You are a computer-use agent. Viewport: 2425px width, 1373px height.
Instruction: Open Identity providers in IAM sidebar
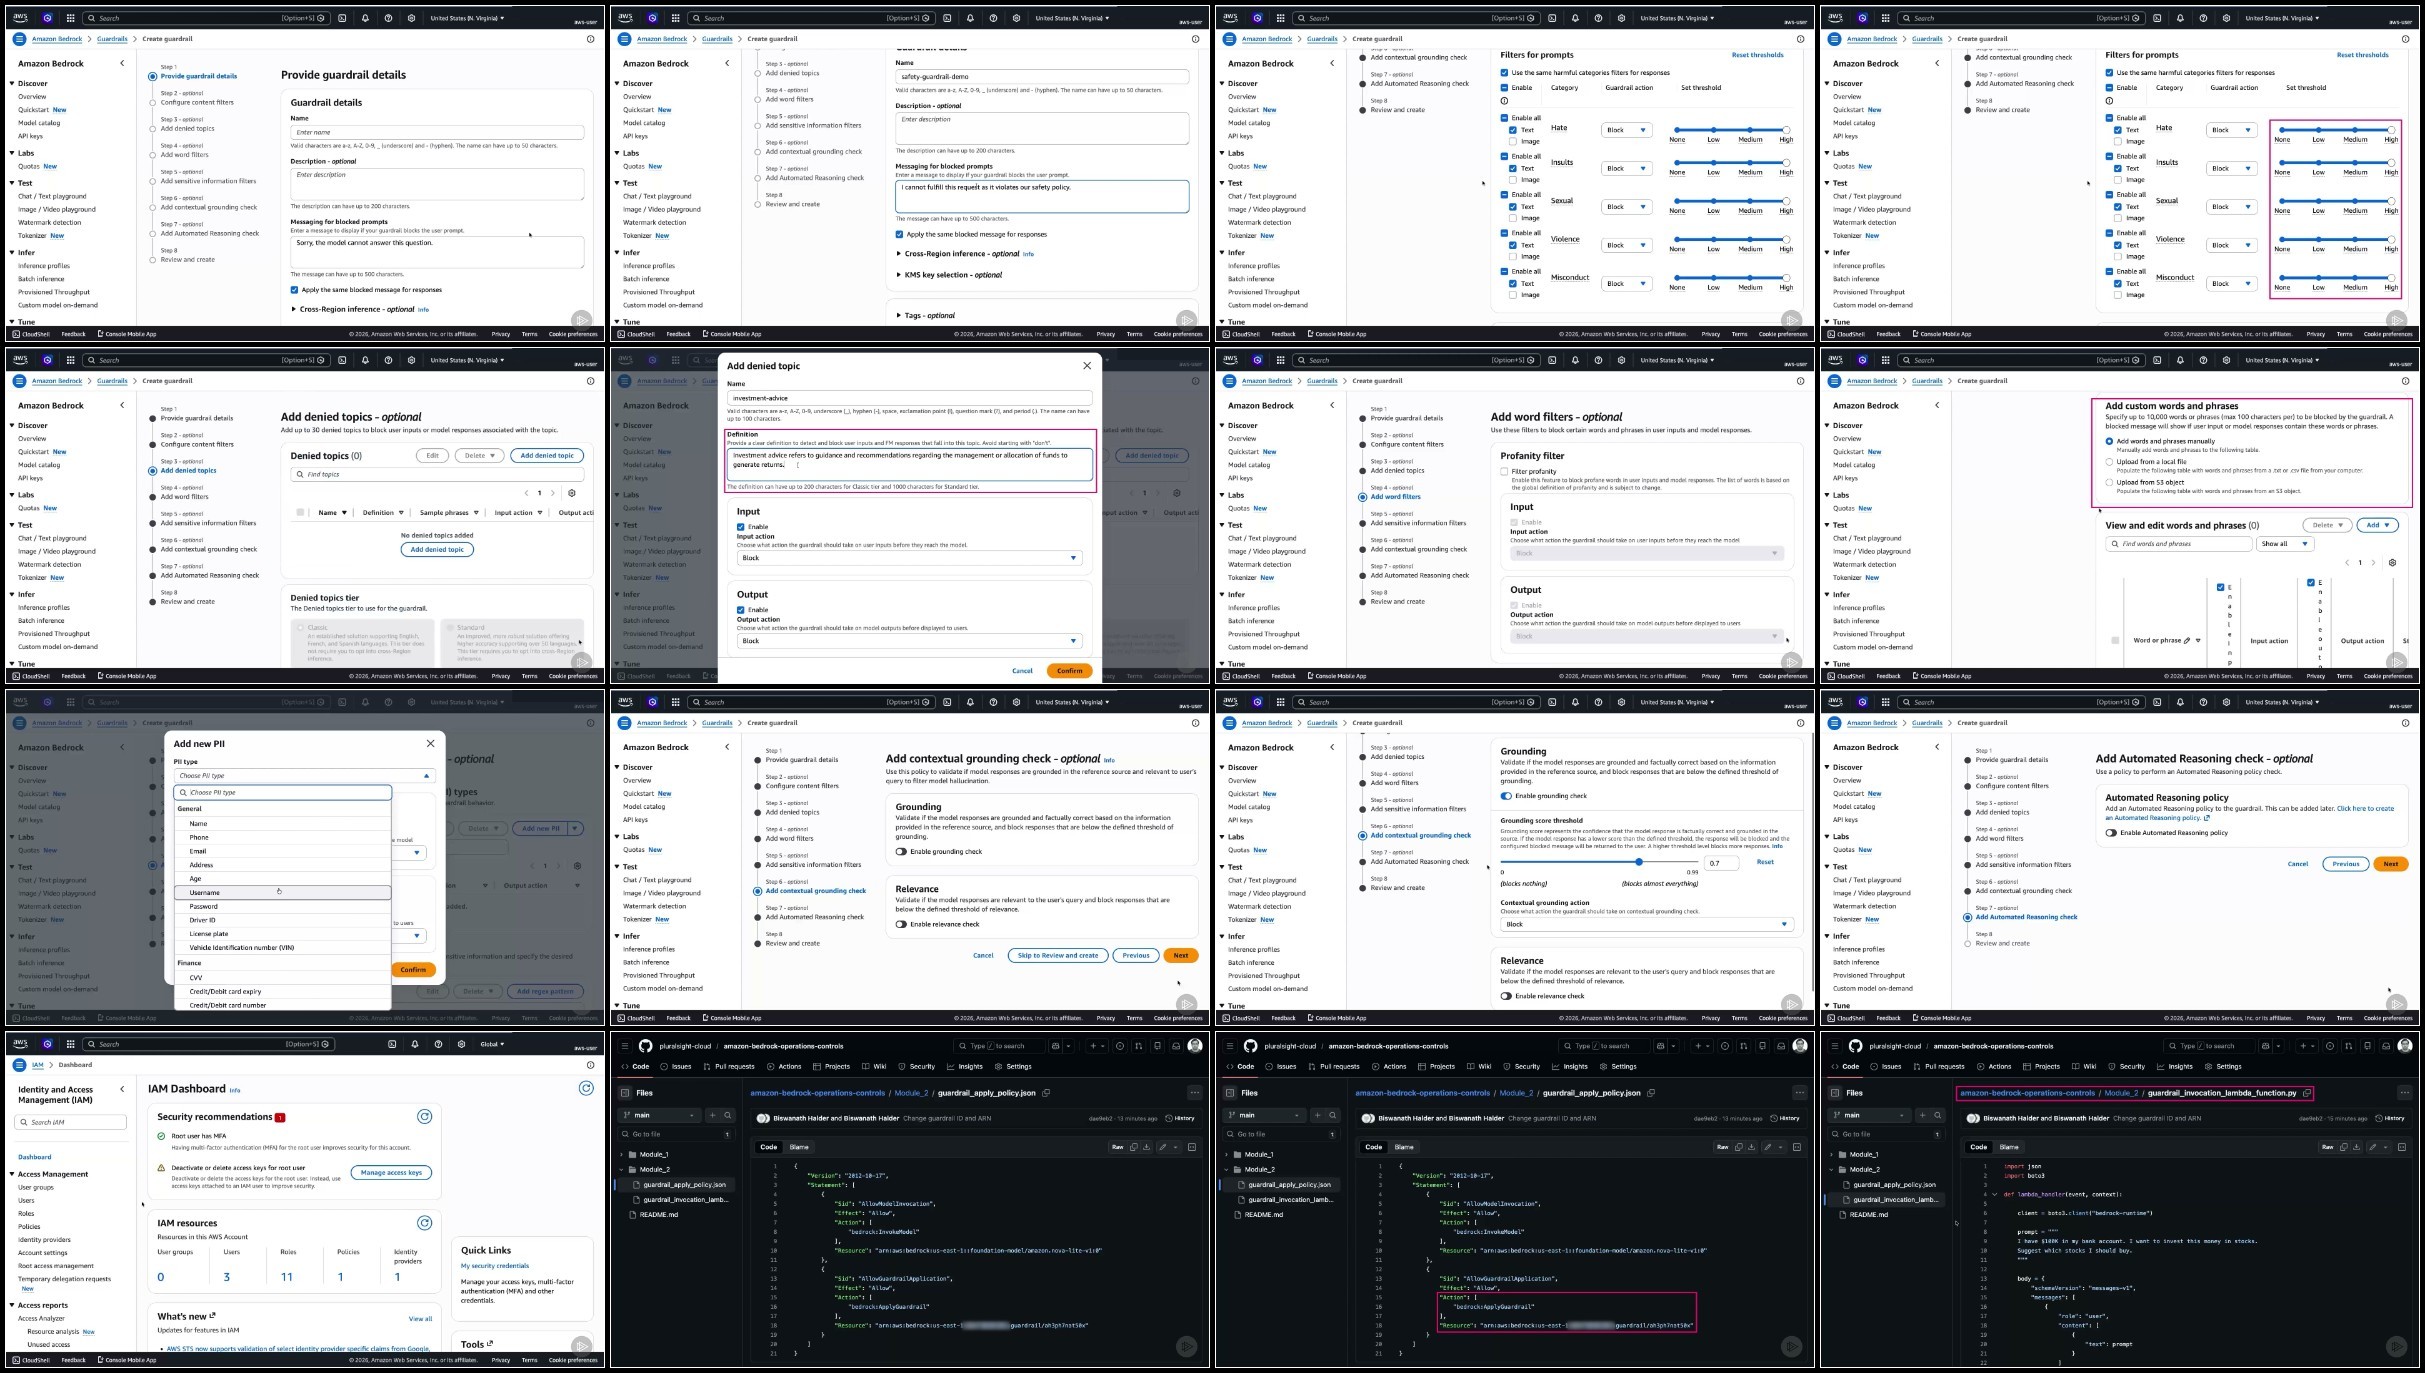click(x=44, y=1239)
